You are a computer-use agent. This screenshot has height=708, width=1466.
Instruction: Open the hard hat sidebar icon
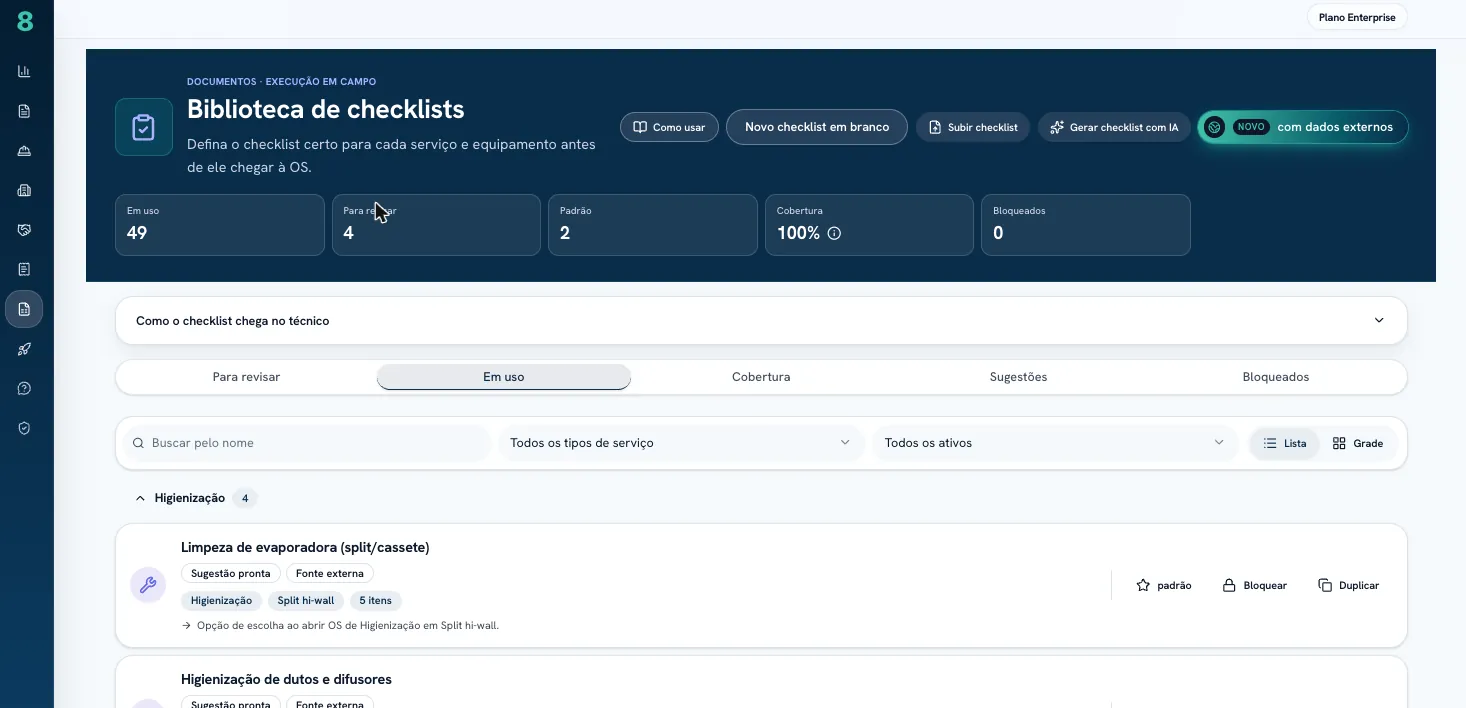pos(24,151)
